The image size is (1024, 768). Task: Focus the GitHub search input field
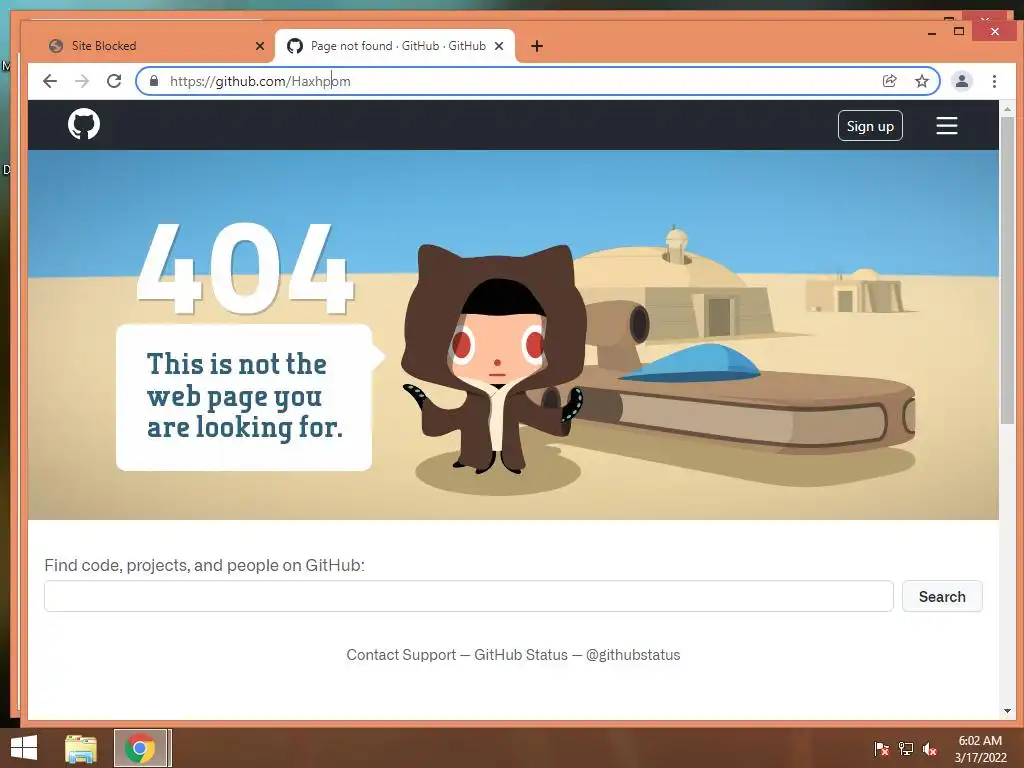[x=468, y=596]
